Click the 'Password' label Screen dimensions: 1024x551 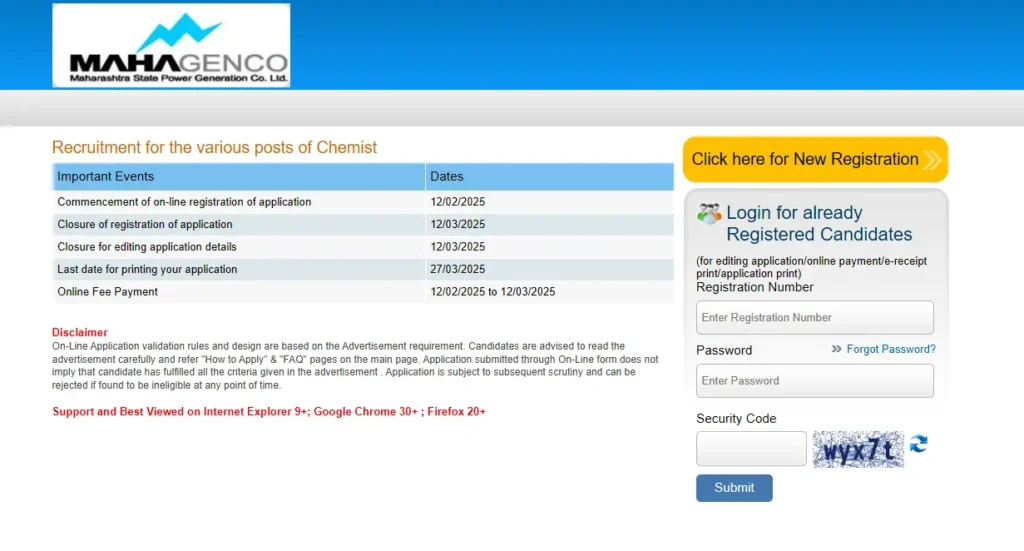point(724,351)
